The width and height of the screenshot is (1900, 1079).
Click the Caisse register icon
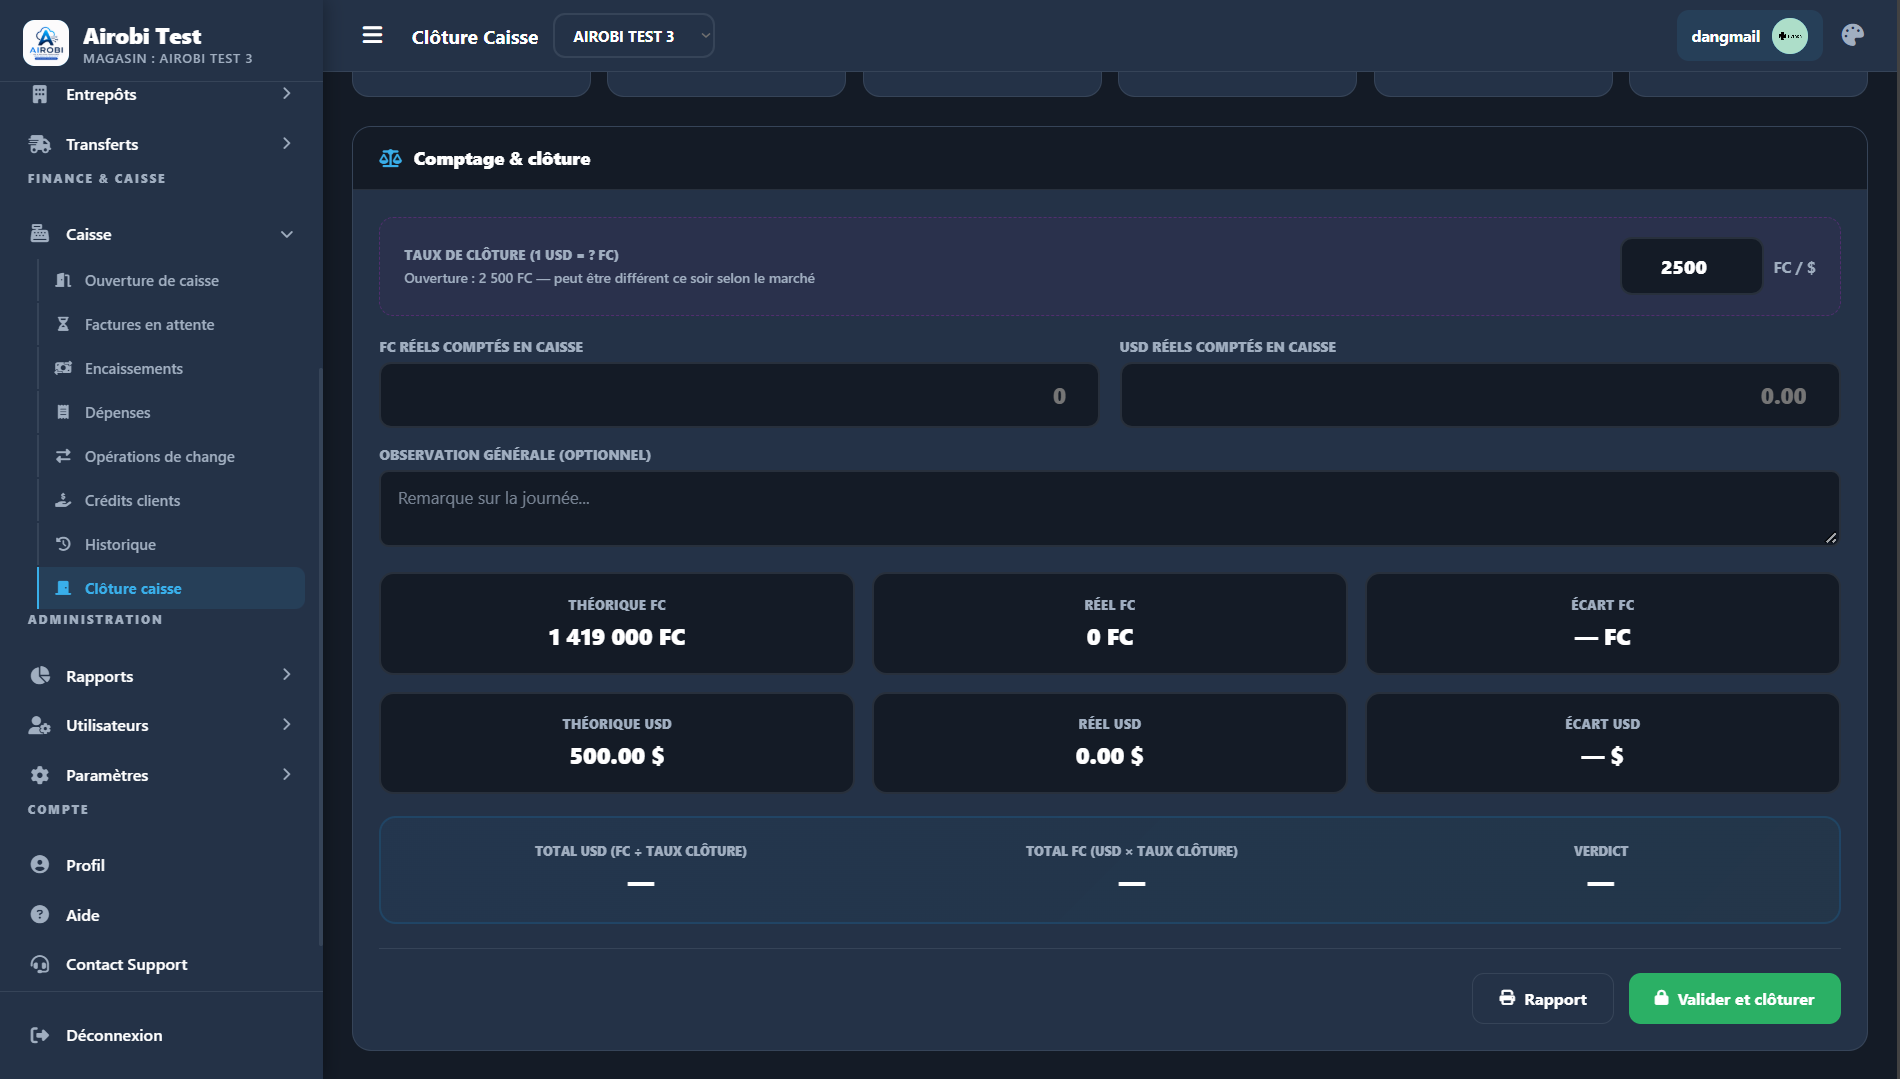pyautogui.click(x=40, y=234)
